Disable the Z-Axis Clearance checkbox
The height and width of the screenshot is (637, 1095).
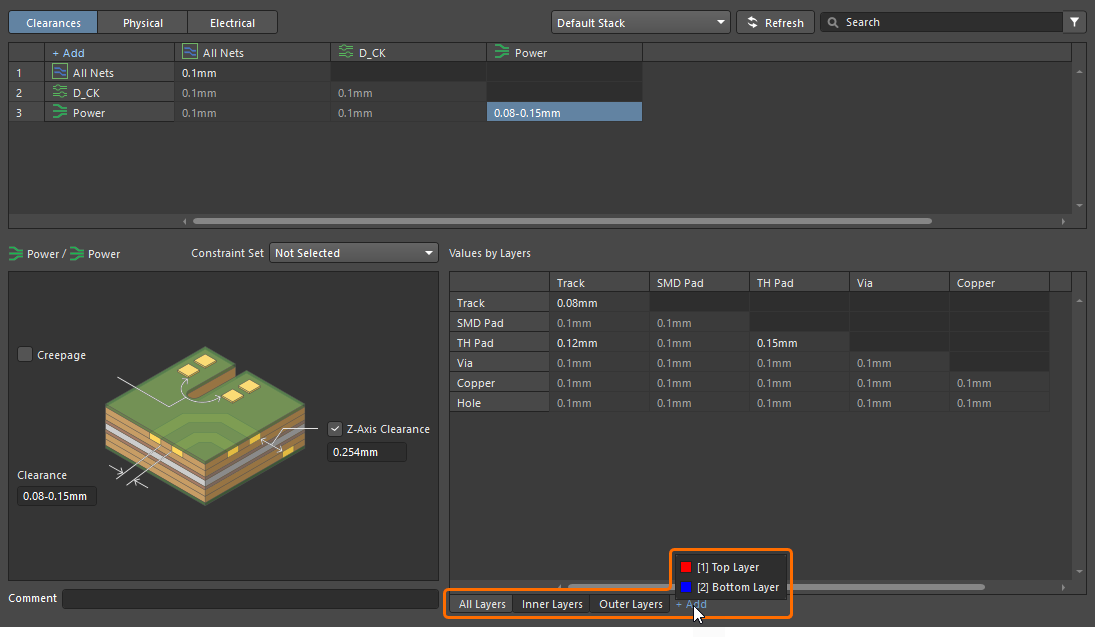335,429
